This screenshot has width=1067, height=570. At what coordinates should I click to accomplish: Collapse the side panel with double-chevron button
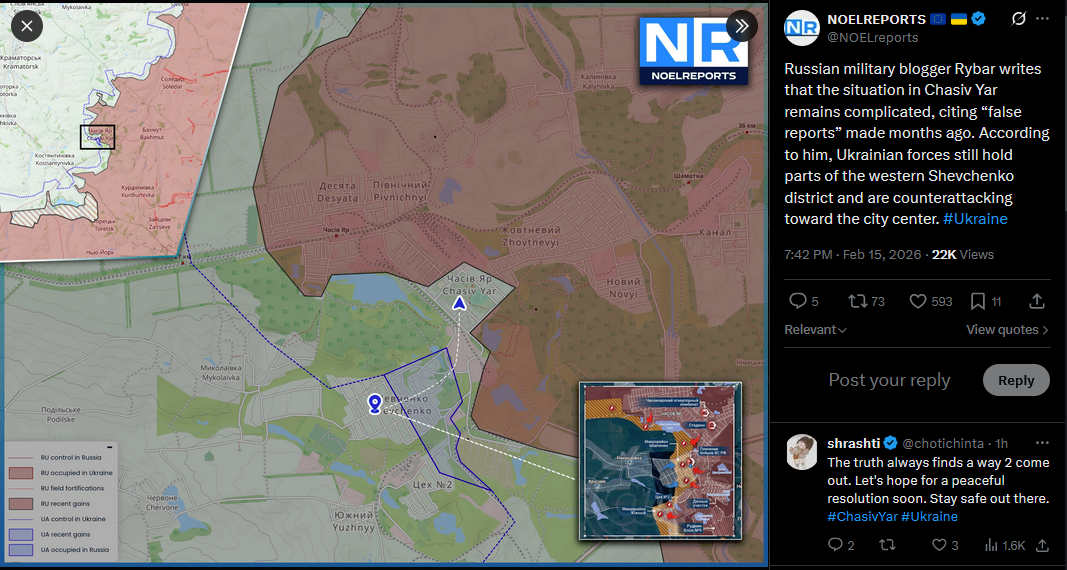click(x=741, y=27)
